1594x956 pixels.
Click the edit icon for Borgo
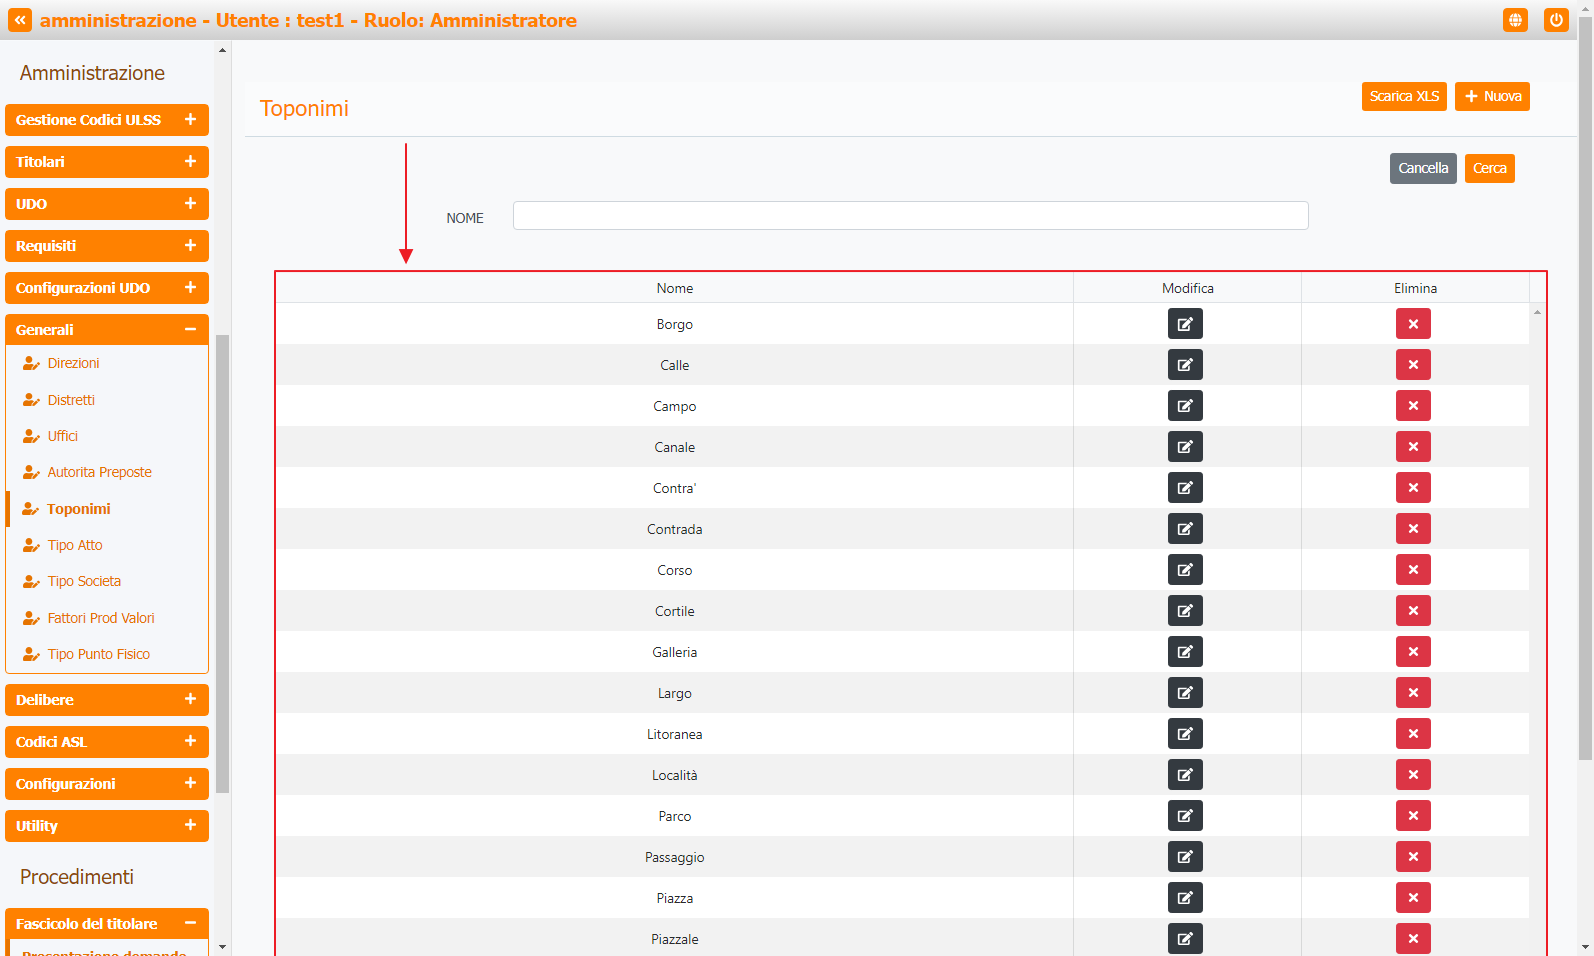point(1185,324)
